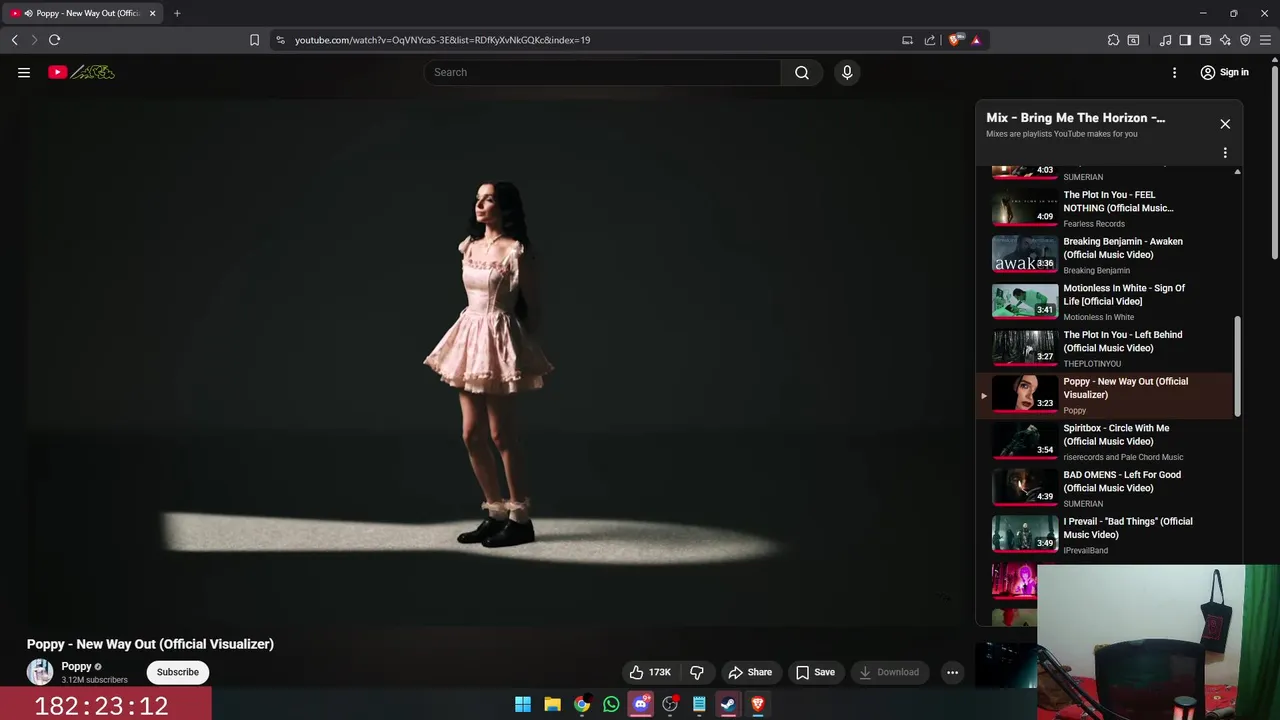Image resolution: width=1280 pixels, height=720 pixels.
Task: Bookmark this page in address bar
Action: coord(254,40)
